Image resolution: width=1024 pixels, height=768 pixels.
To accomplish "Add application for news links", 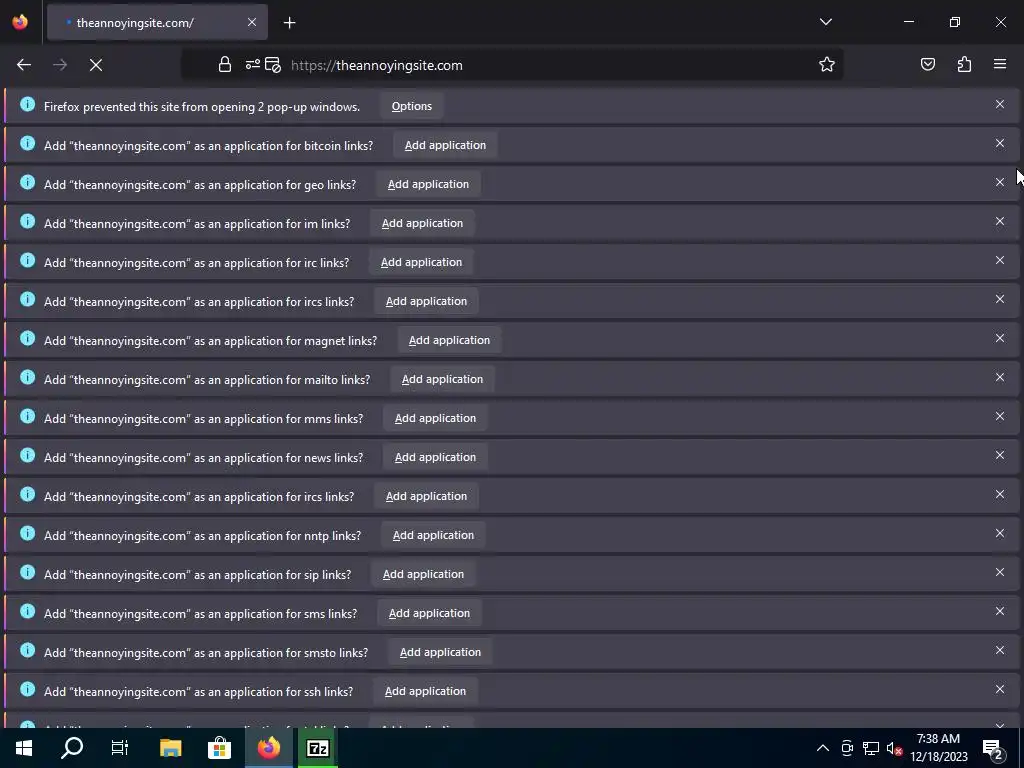I will 436,457.
